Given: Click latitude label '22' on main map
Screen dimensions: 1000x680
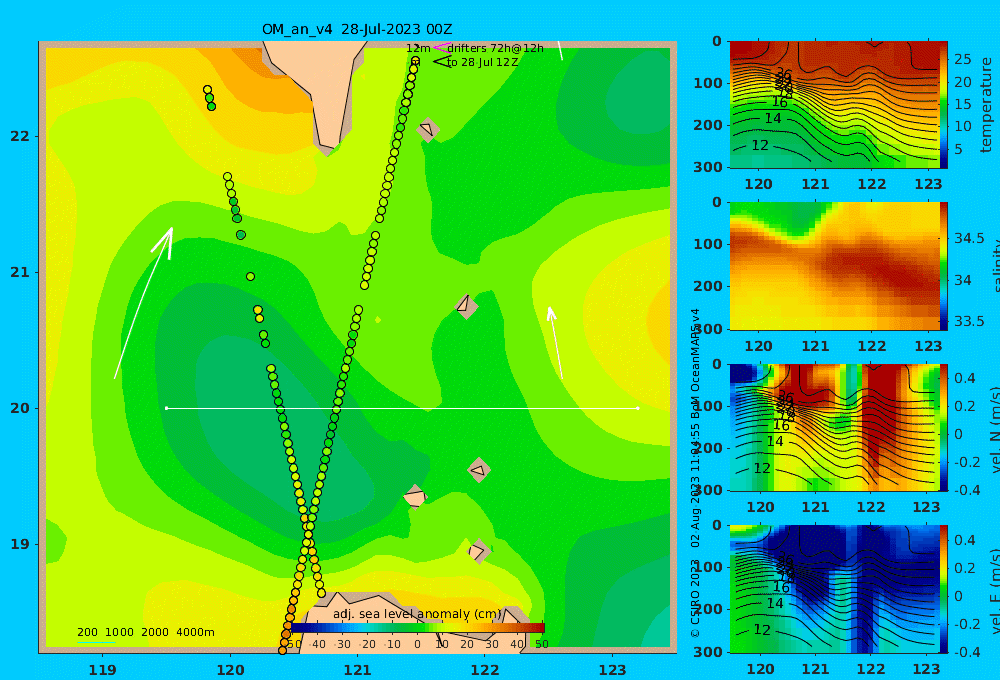Looking at the screenshot, I should pyautogui.click(x=19, y=136).
